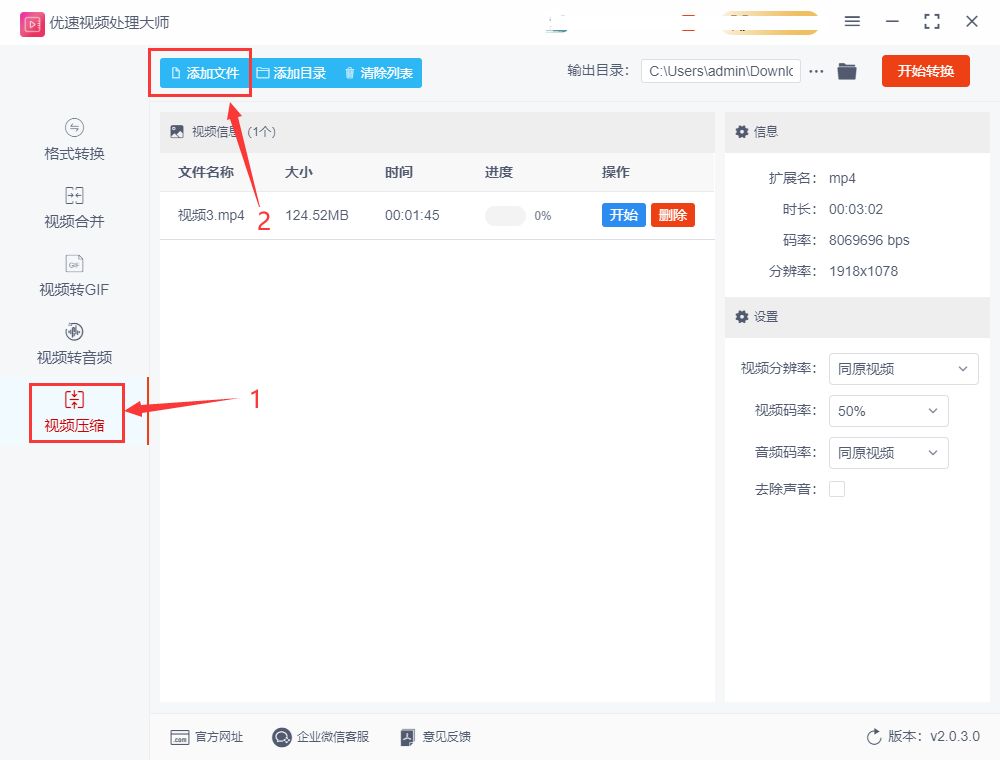Click the extension value mp4
The height and width of the screenshot is (760, 1000).
[x=842, y=178]
